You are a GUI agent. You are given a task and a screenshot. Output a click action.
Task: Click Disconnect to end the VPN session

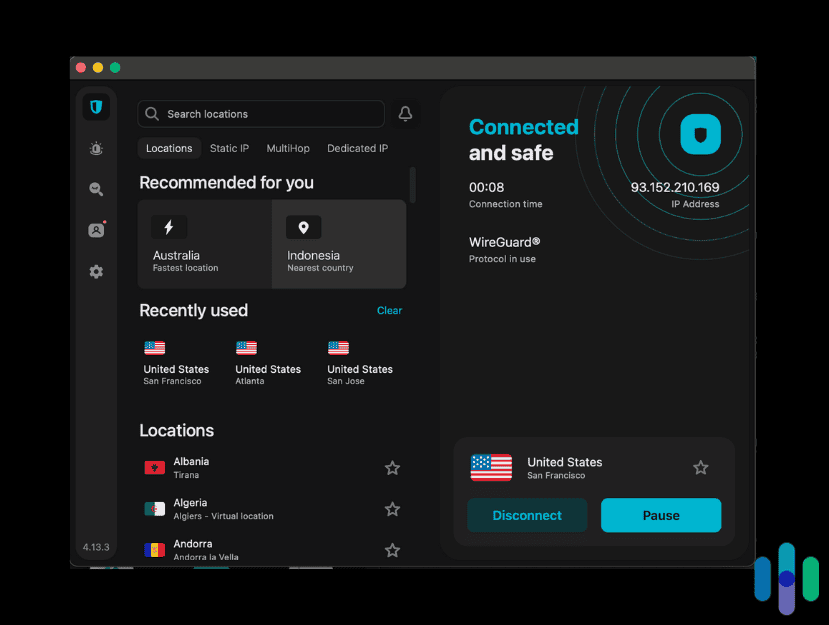527,515
